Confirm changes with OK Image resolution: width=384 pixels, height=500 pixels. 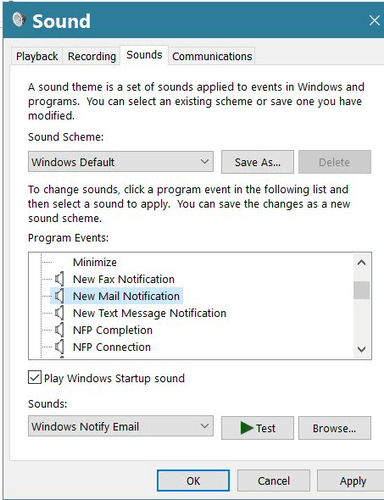coord(193,481)
